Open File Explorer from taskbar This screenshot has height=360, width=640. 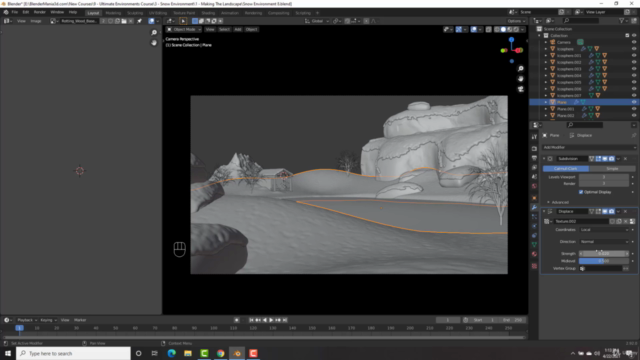188,353
